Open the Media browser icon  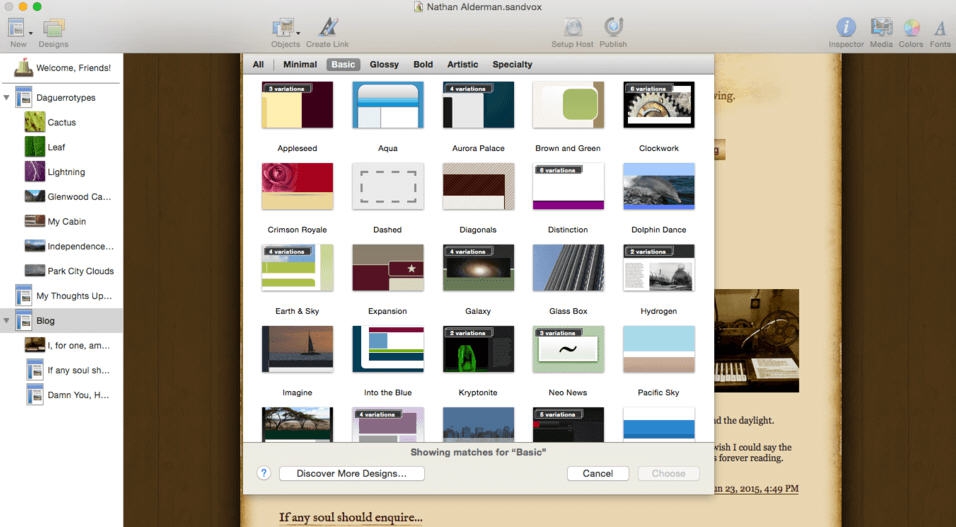point(881,28)
